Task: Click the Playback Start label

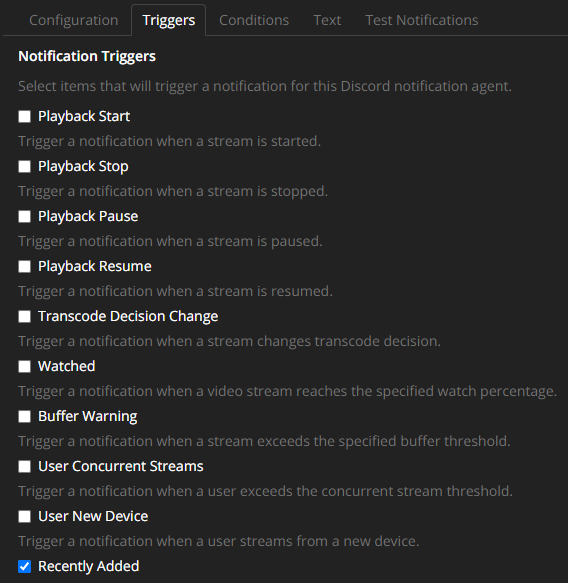Action: 84,116
